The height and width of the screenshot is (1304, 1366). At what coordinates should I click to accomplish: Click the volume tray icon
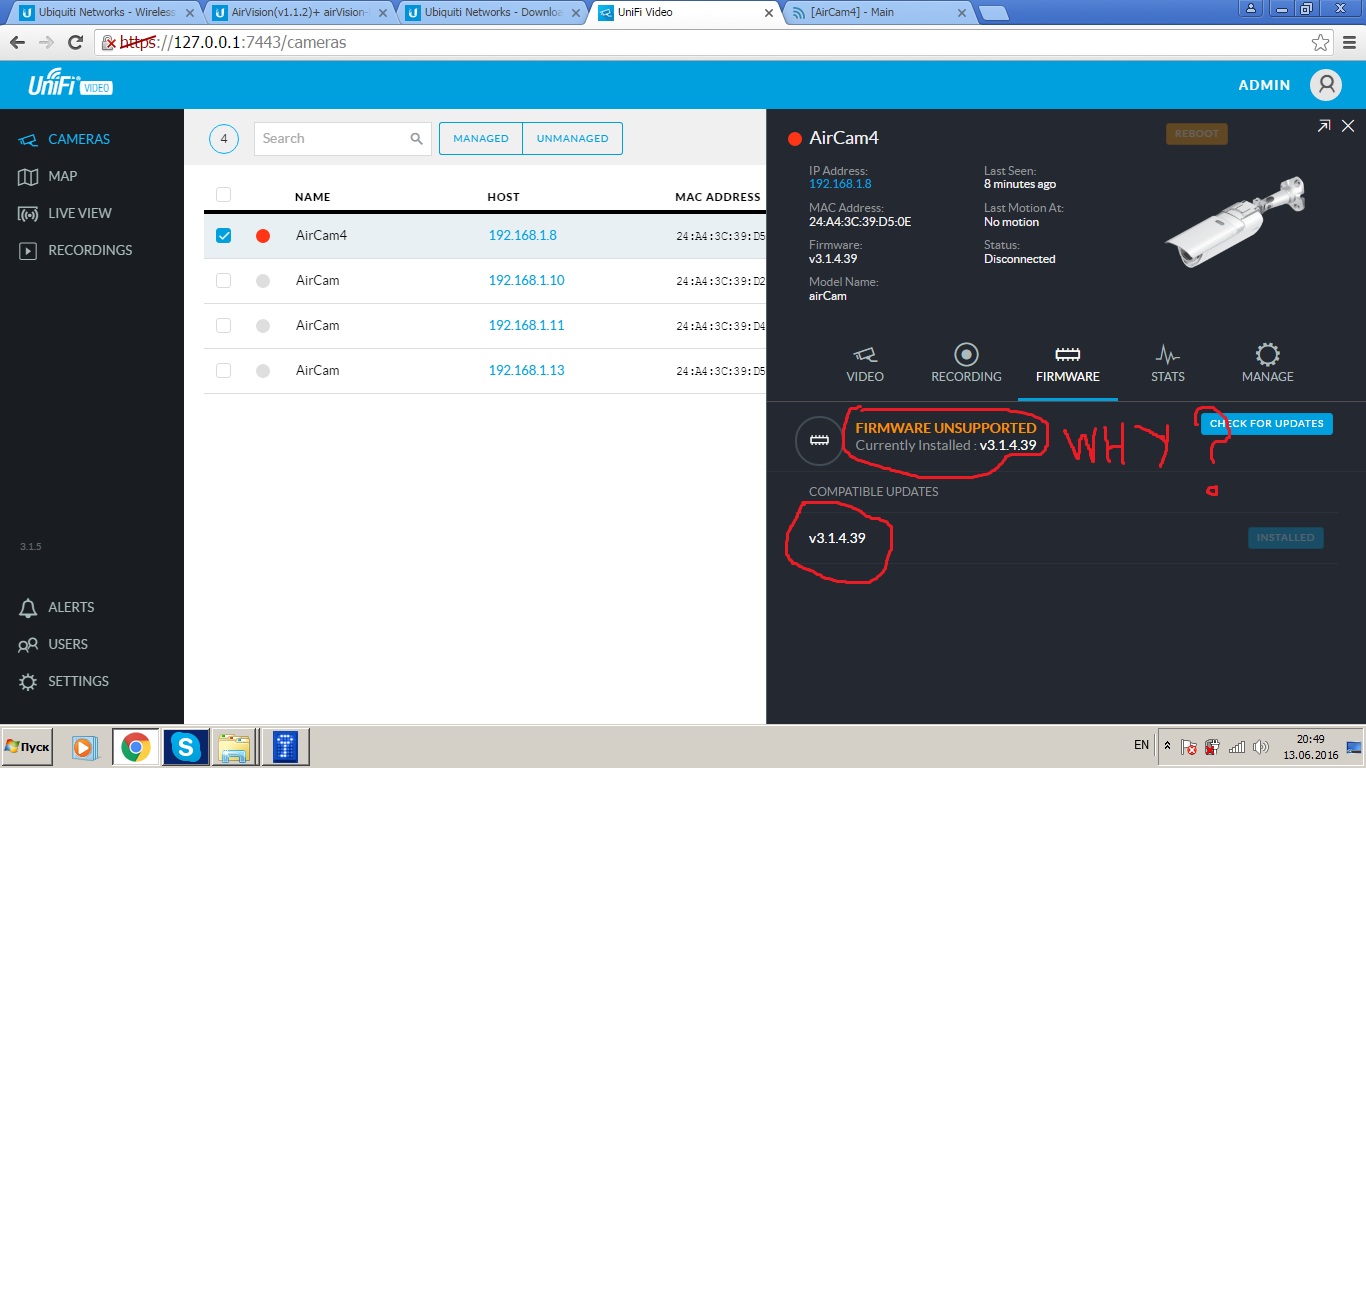1260,747
